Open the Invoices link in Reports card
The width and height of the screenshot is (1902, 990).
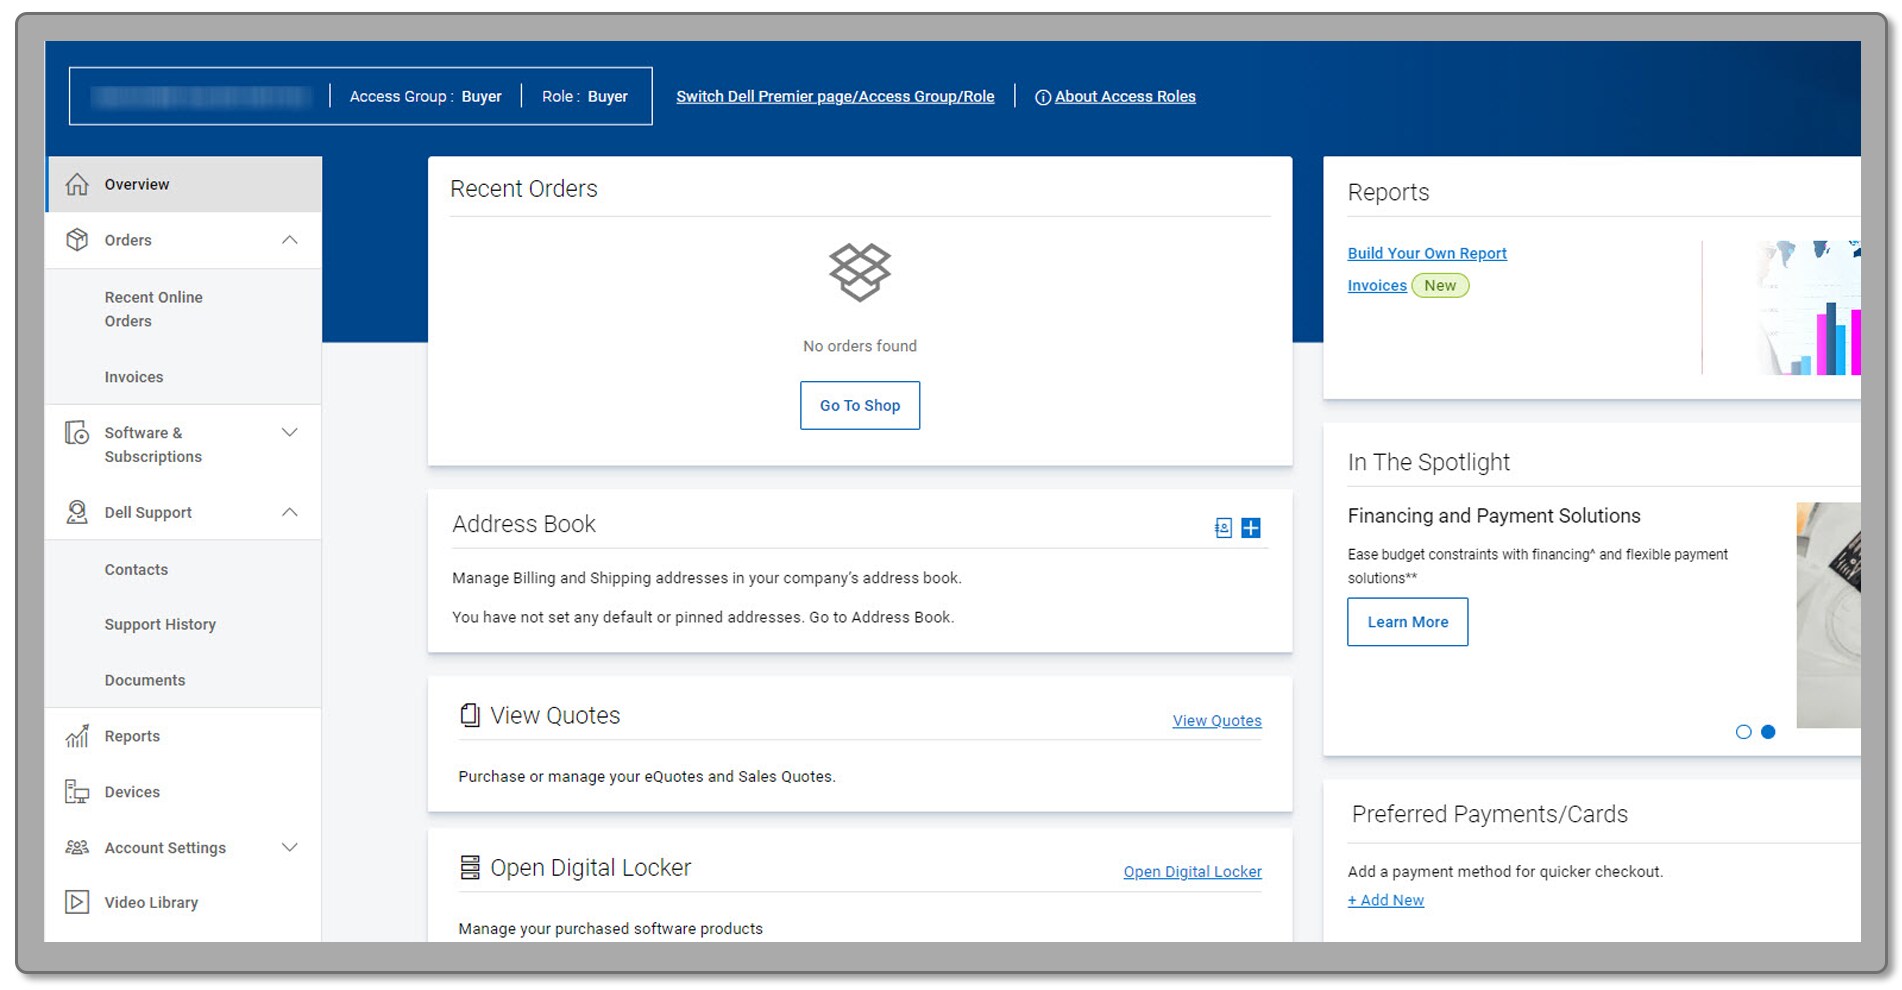click(x=1377, y=286)
